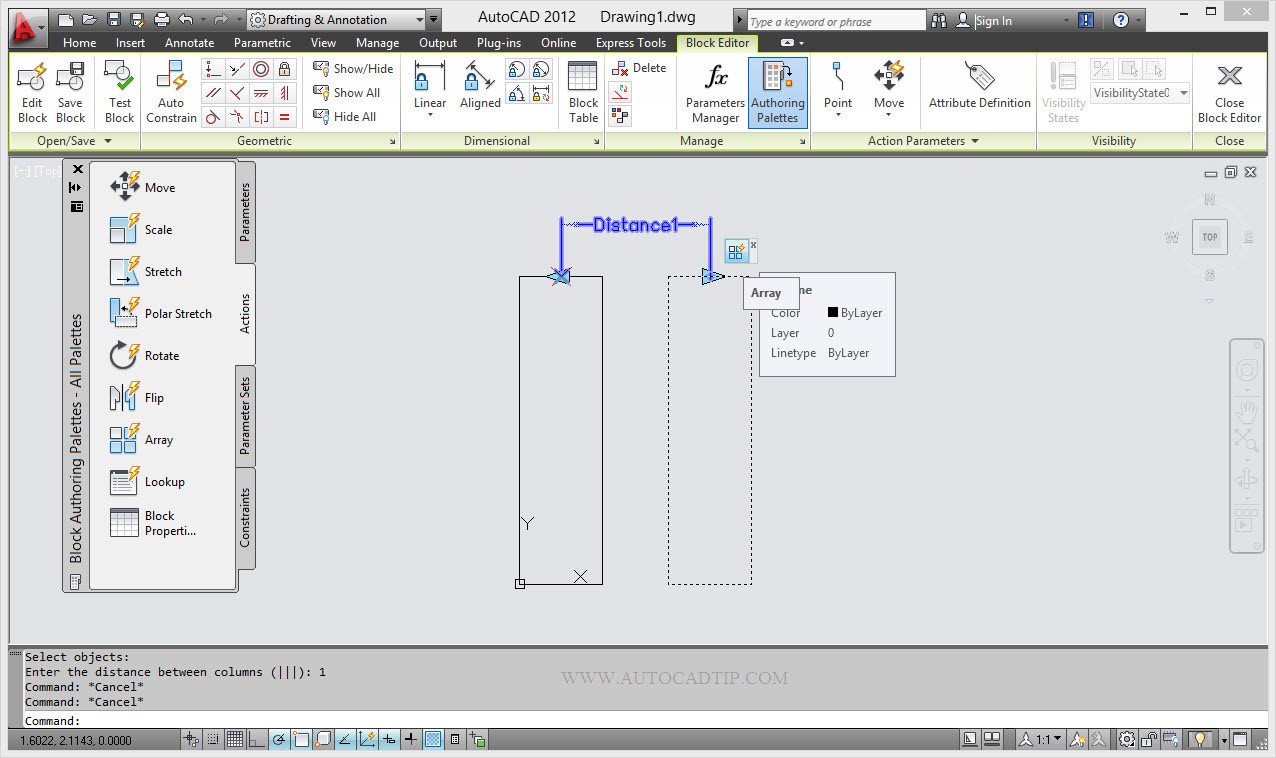This screenshot has width=1276, height=758.
Task: Toggle Object Snap in the status bar
Action: 301,740
